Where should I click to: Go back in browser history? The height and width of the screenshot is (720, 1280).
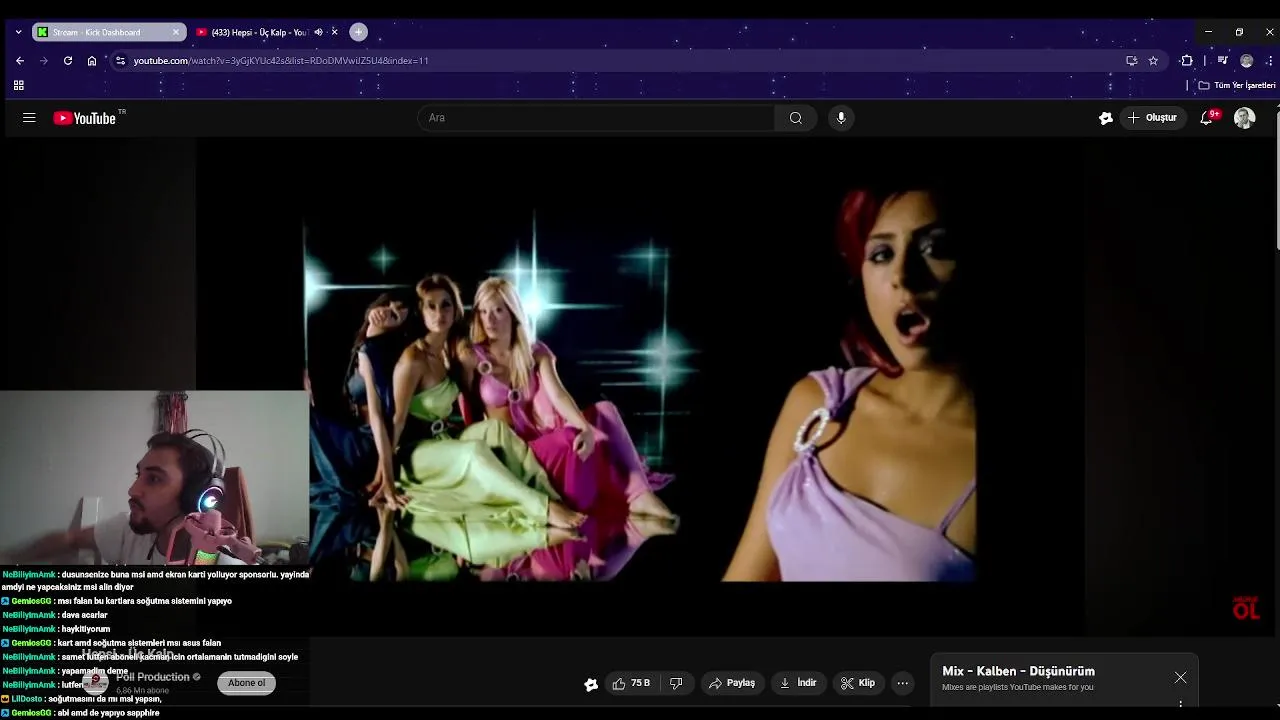click(19, 60)
